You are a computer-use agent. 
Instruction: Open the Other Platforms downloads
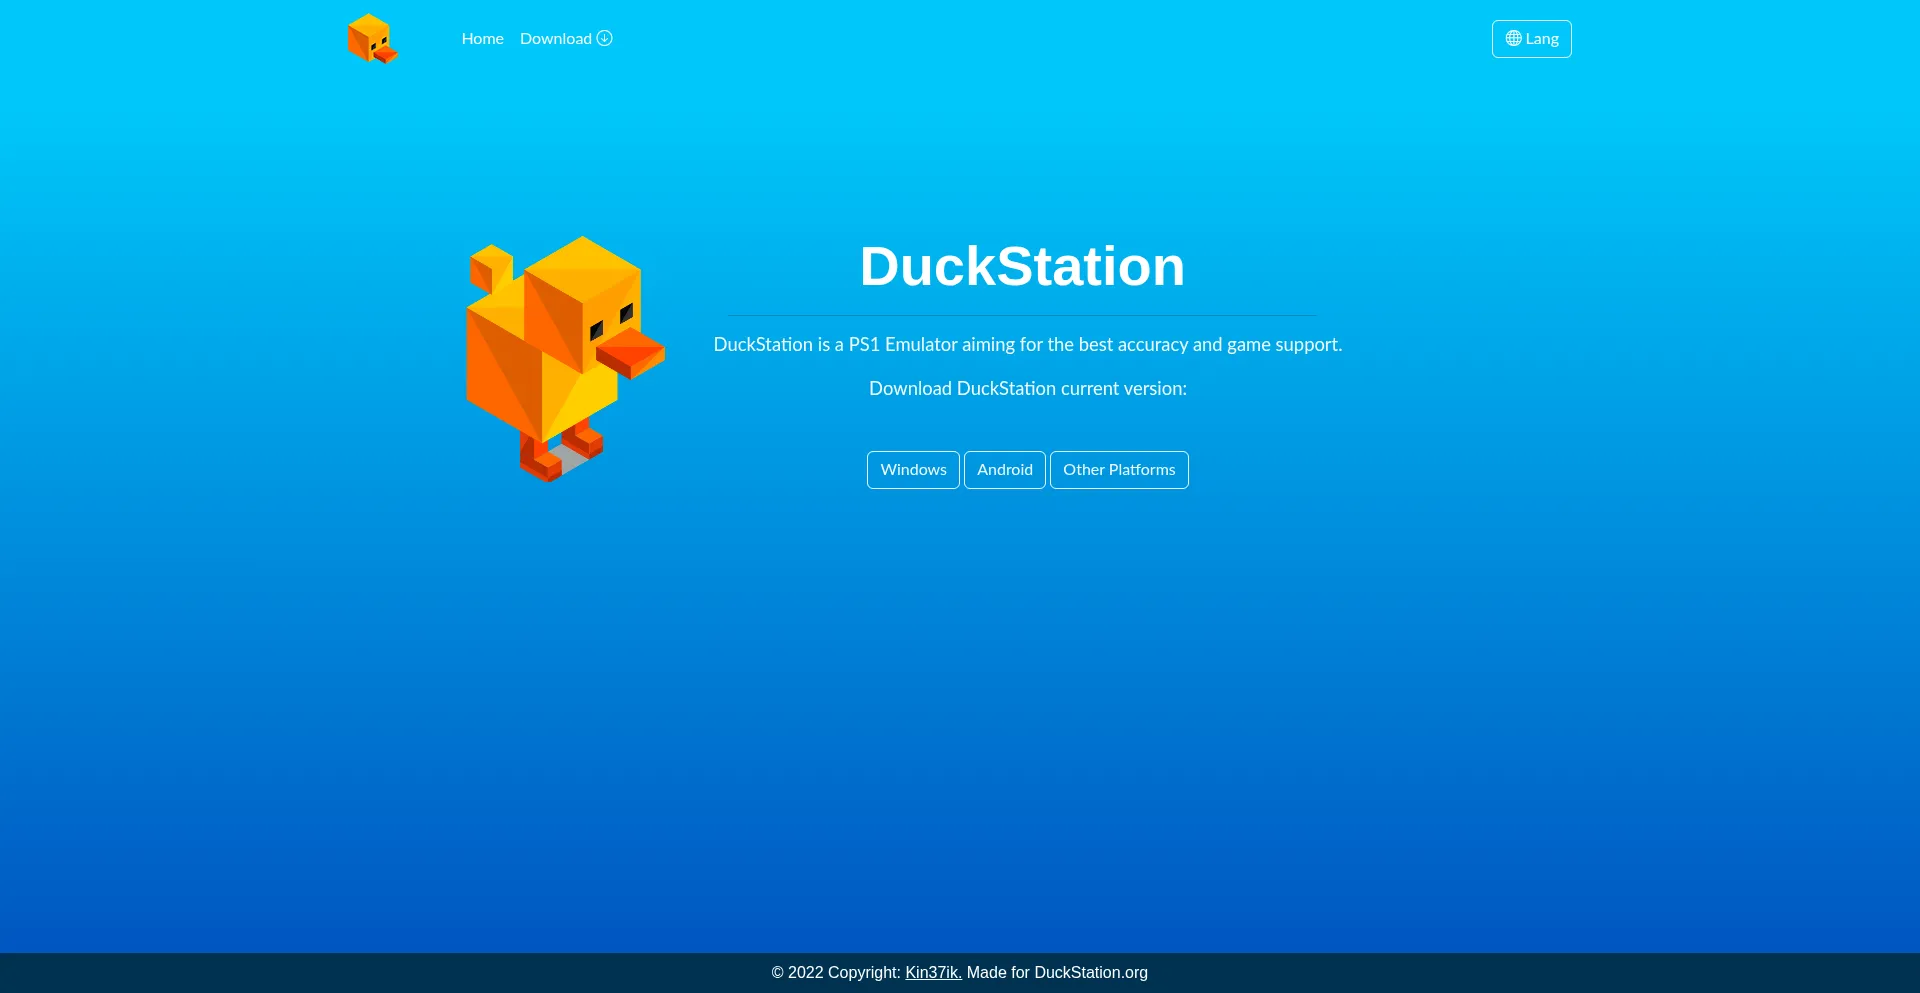click(1118, 470)
